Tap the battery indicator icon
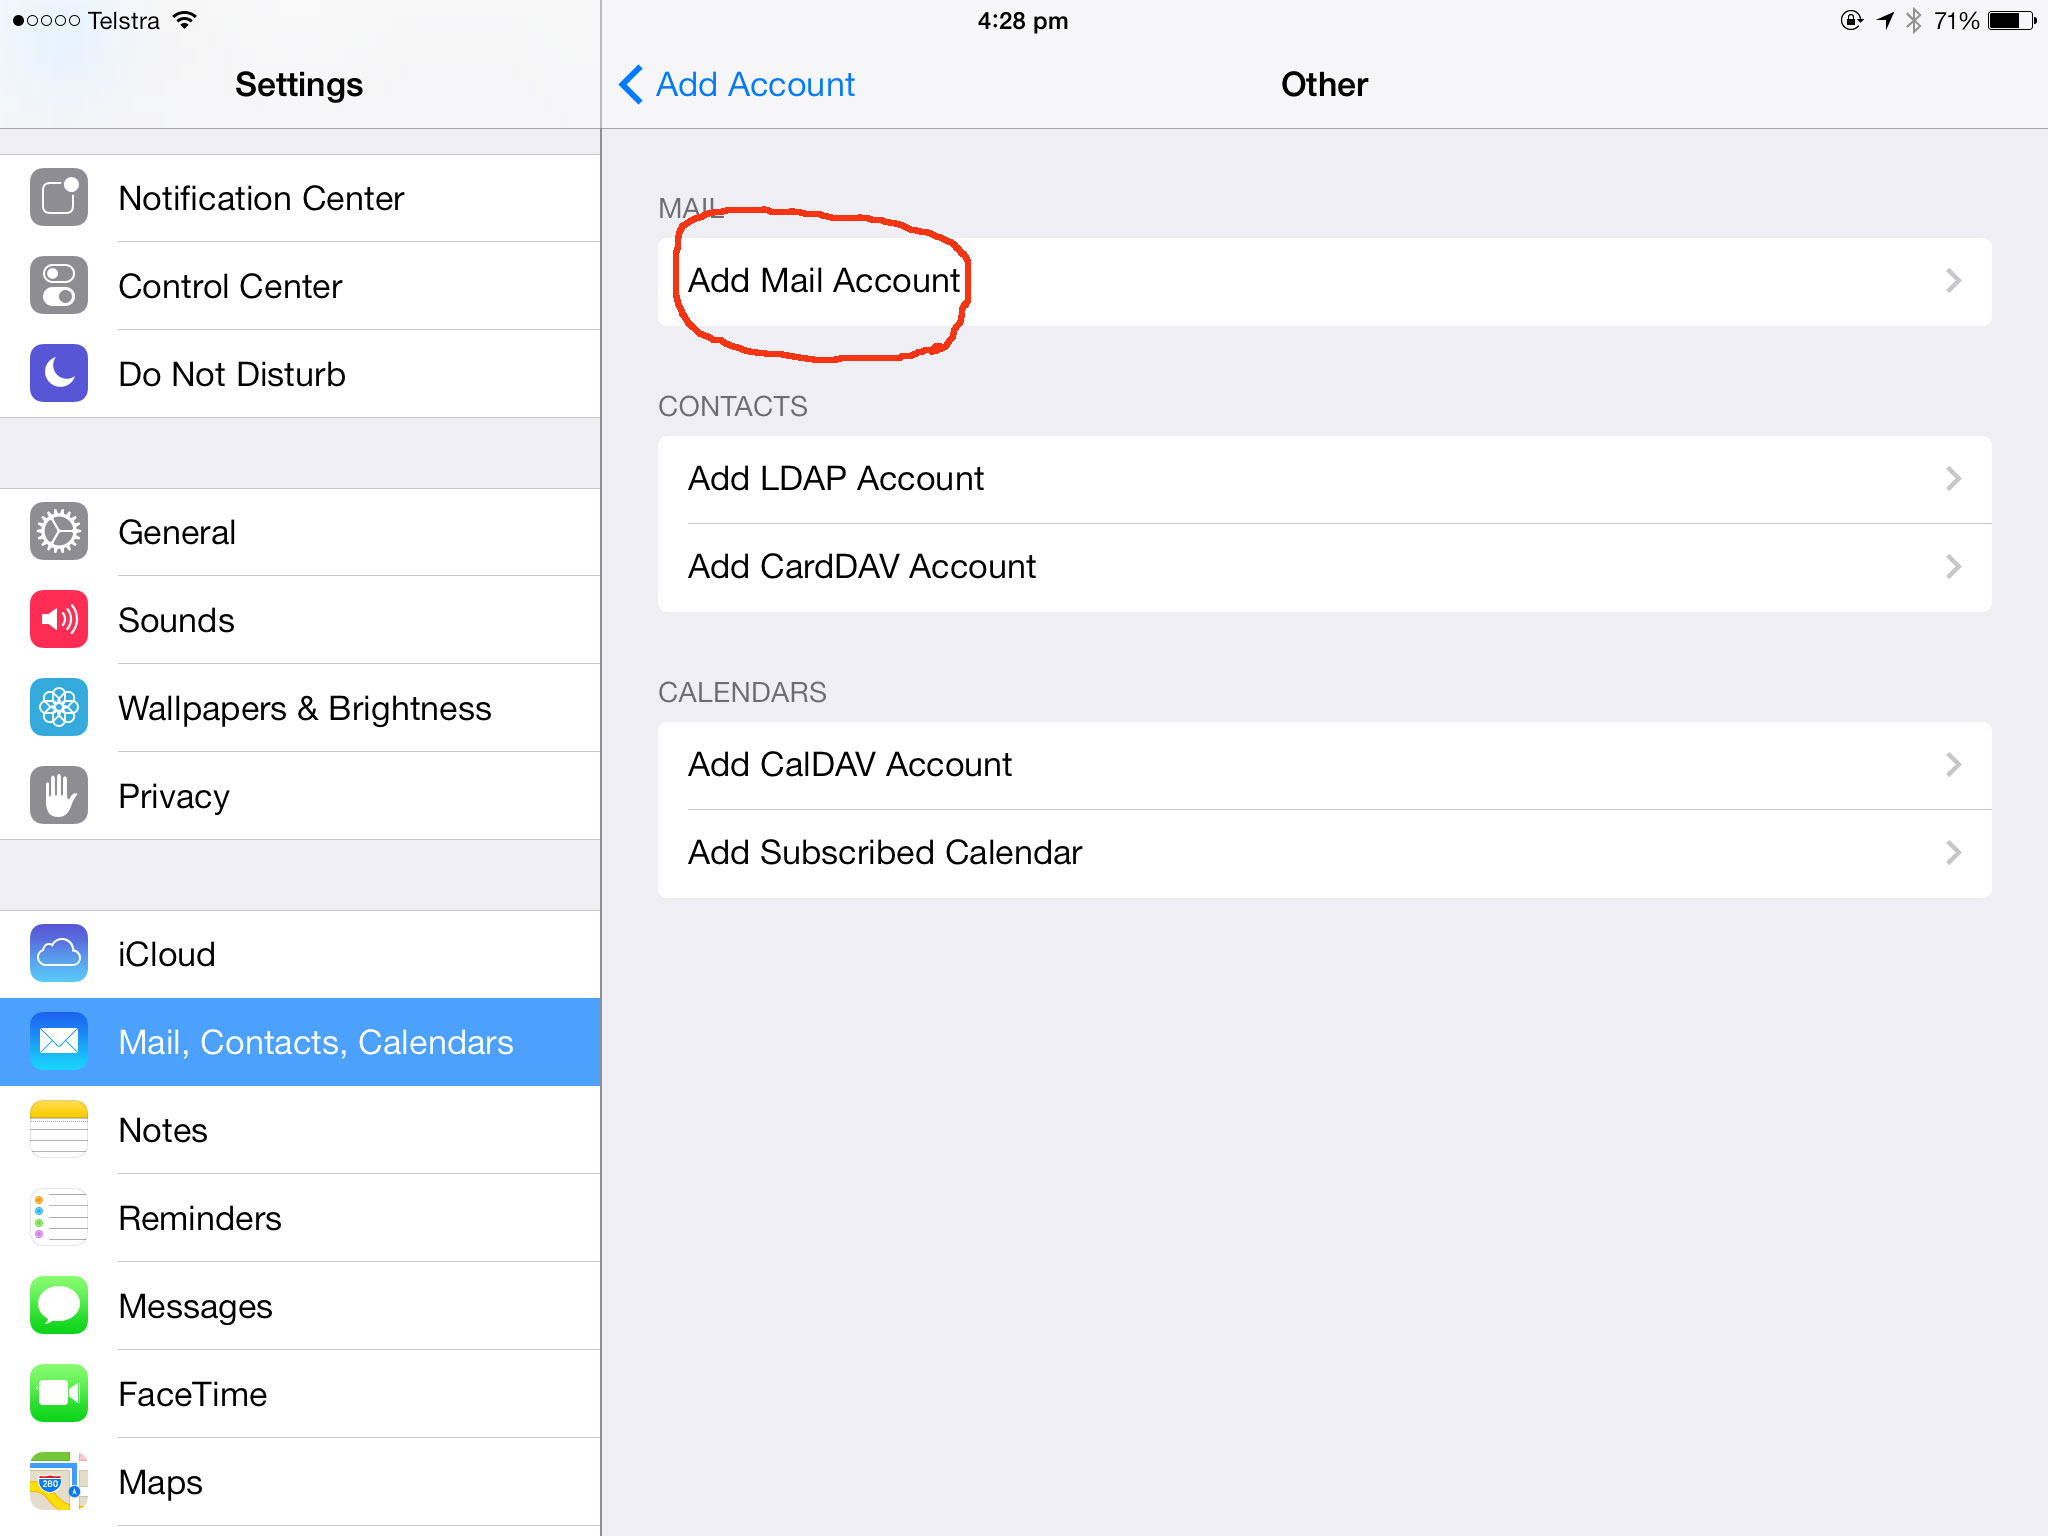 click(2012, 20)
